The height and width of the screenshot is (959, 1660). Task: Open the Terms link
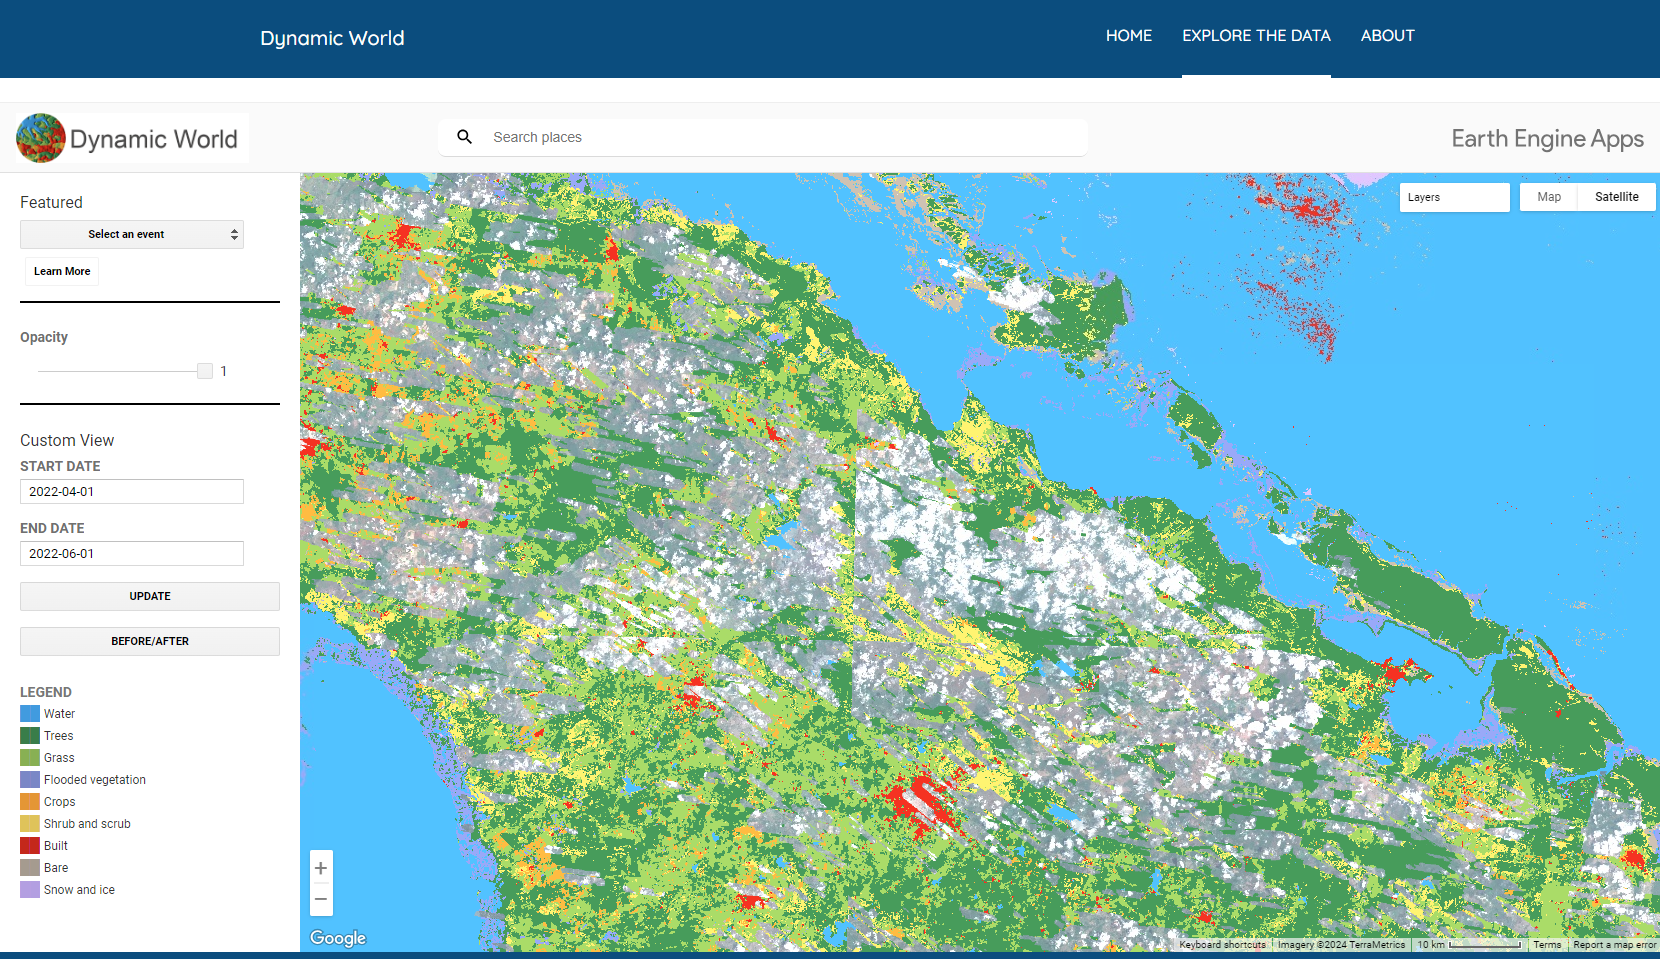[x=1547, y=945]
